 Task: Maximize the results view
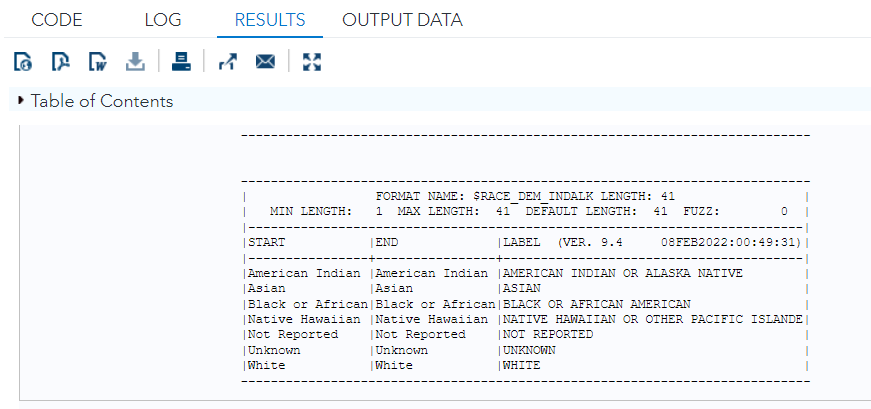click(312, 62)
